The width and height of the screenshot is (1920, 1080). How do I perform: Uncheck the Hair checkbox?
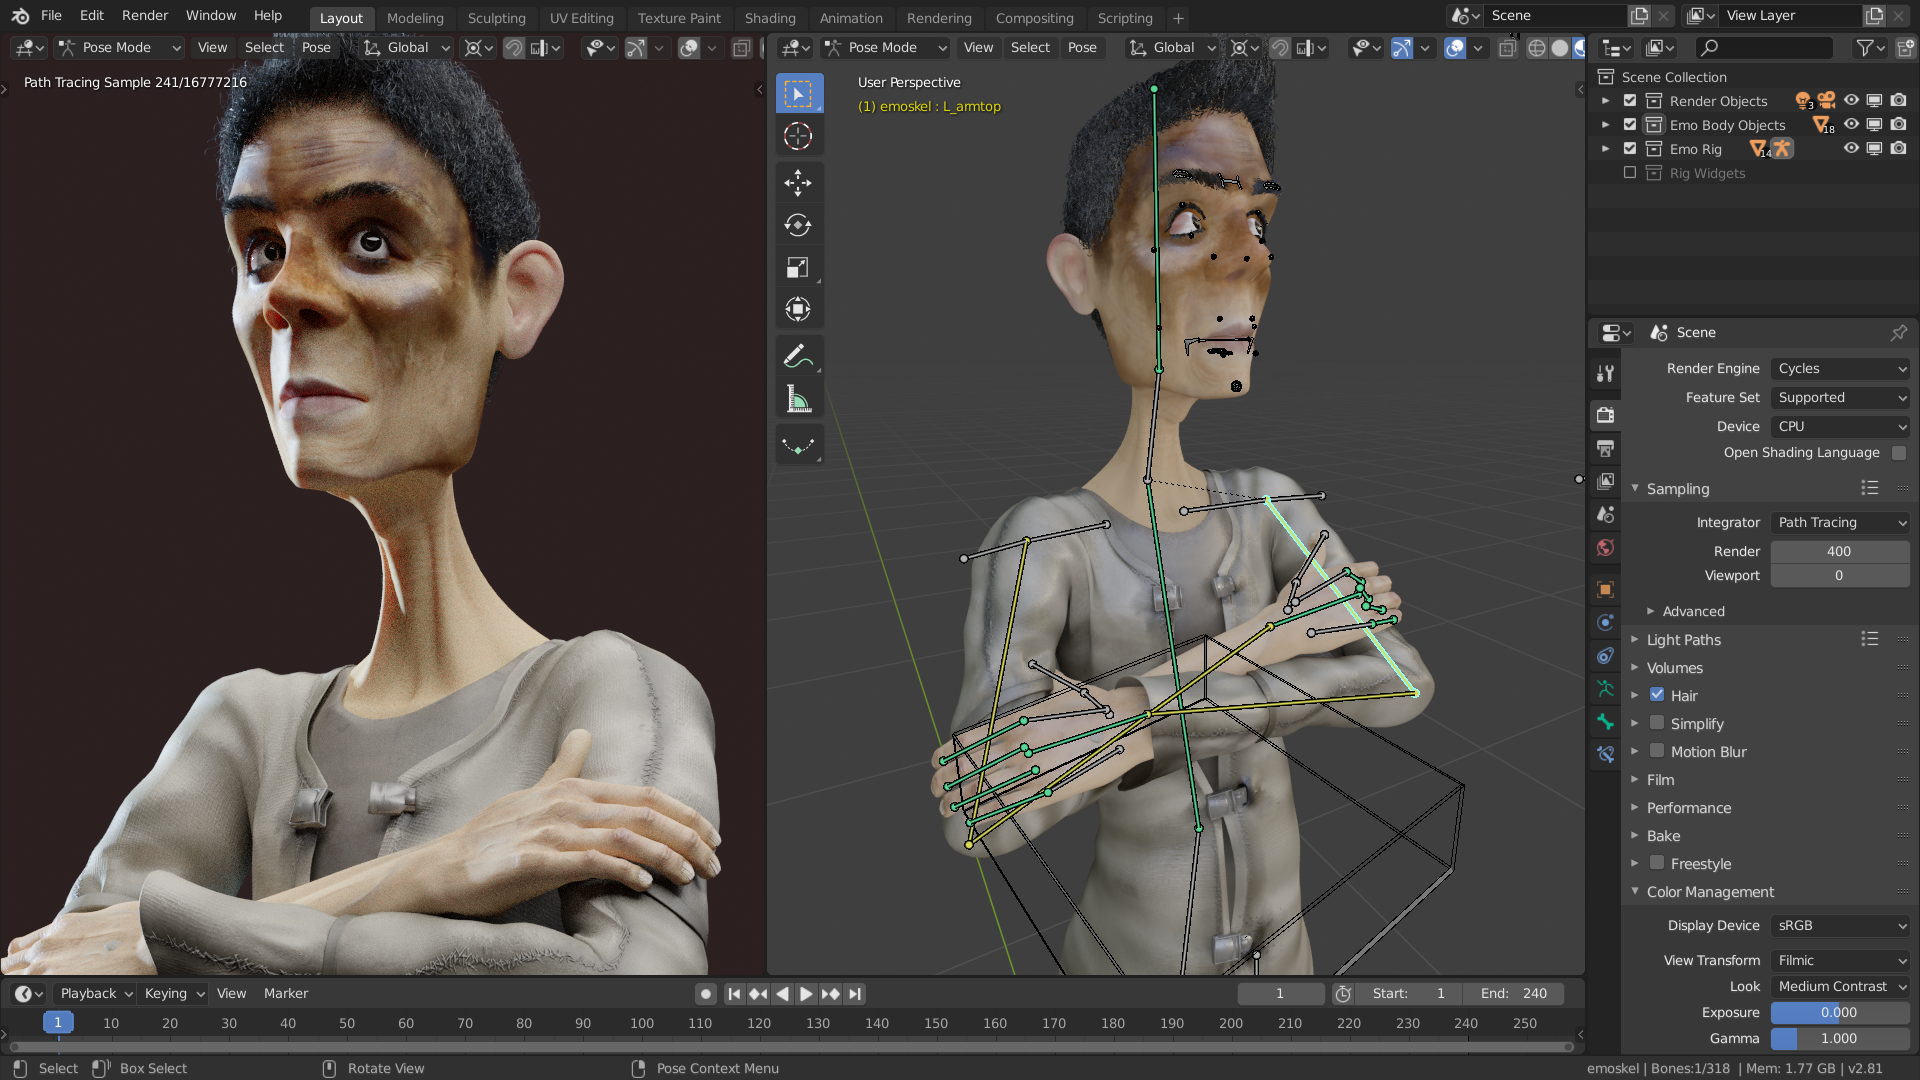(x=1657, y=695)
